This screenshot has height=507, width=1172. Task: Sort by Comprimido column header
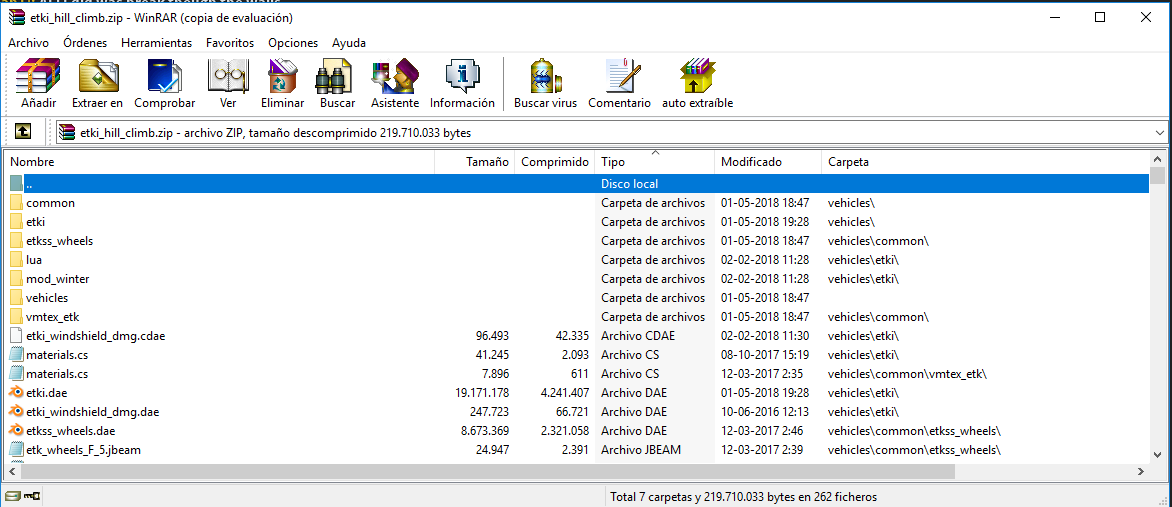tap(555, 162)
